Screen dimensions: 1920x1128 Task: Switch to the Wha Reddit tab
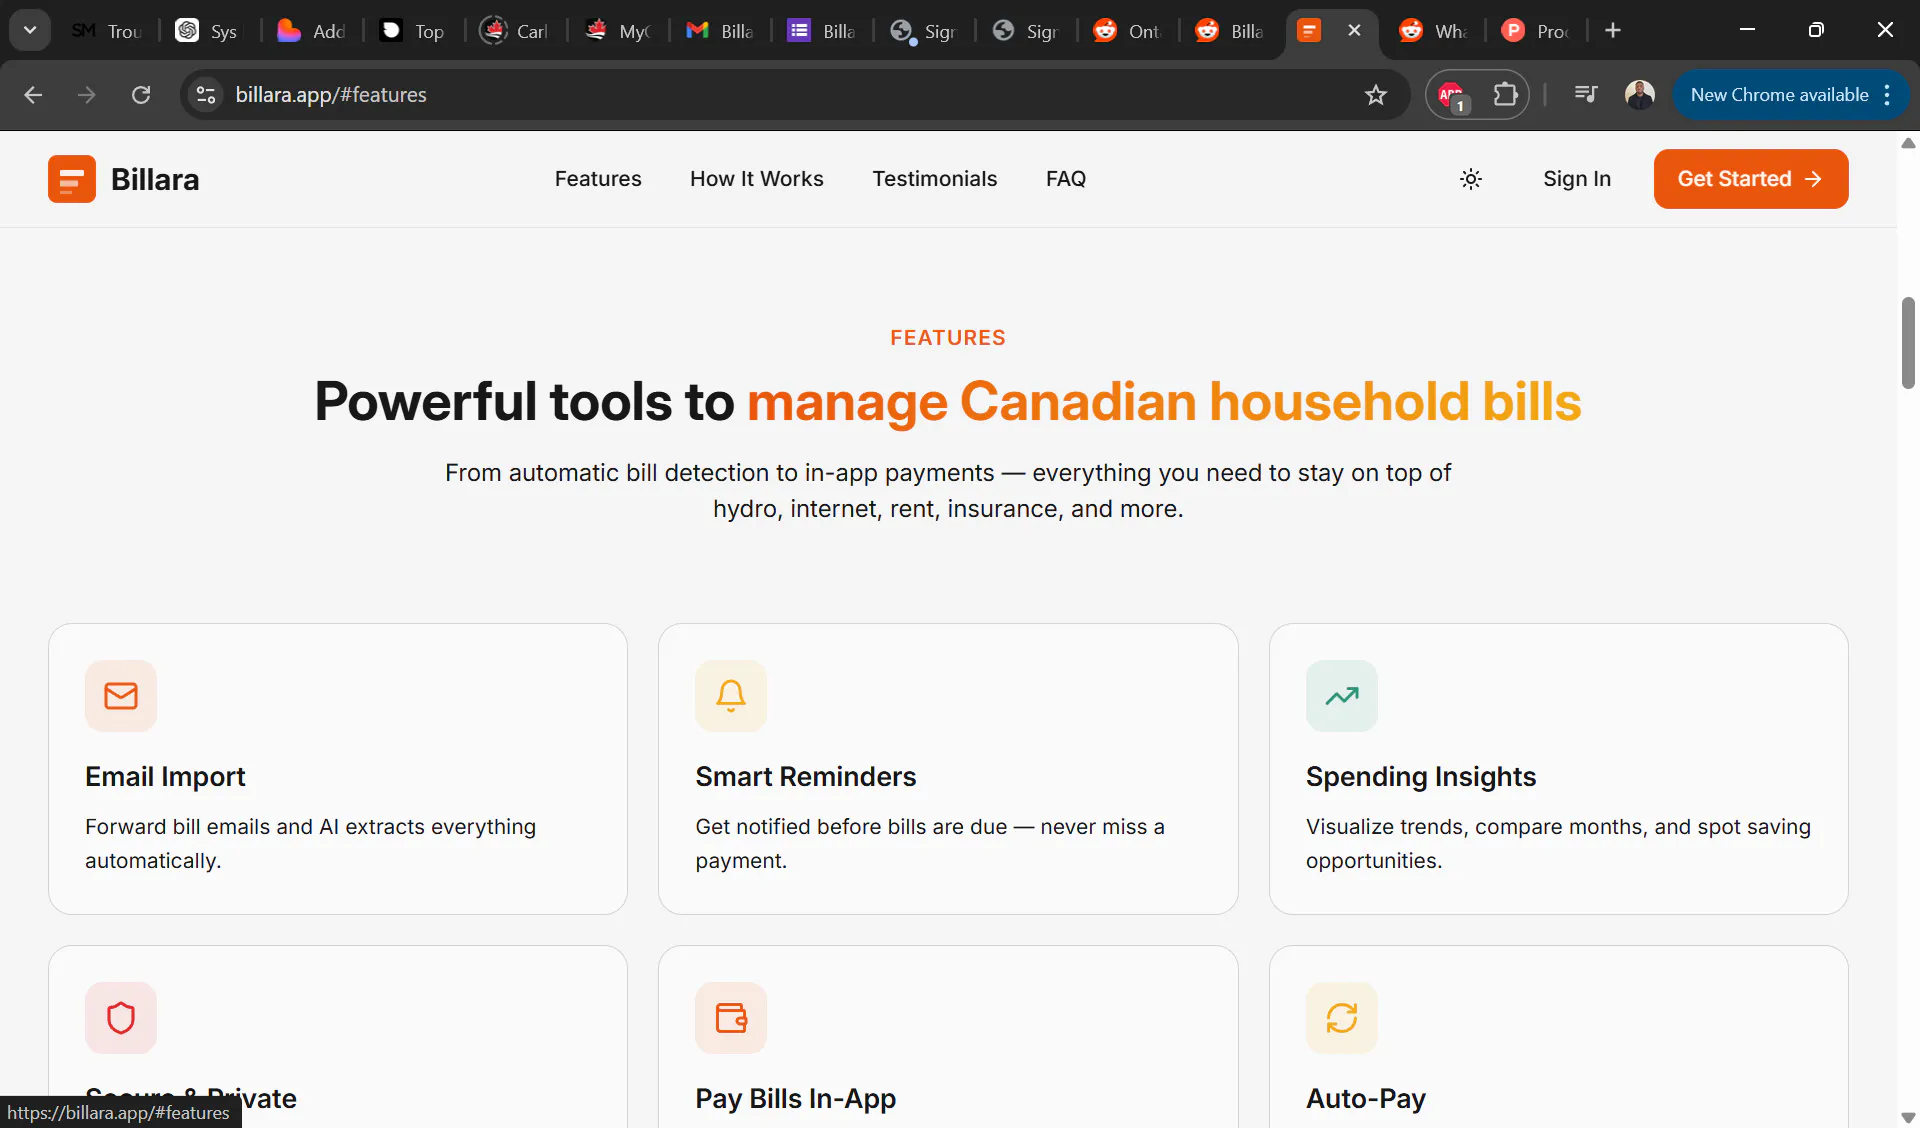(x=1434, y=31)
